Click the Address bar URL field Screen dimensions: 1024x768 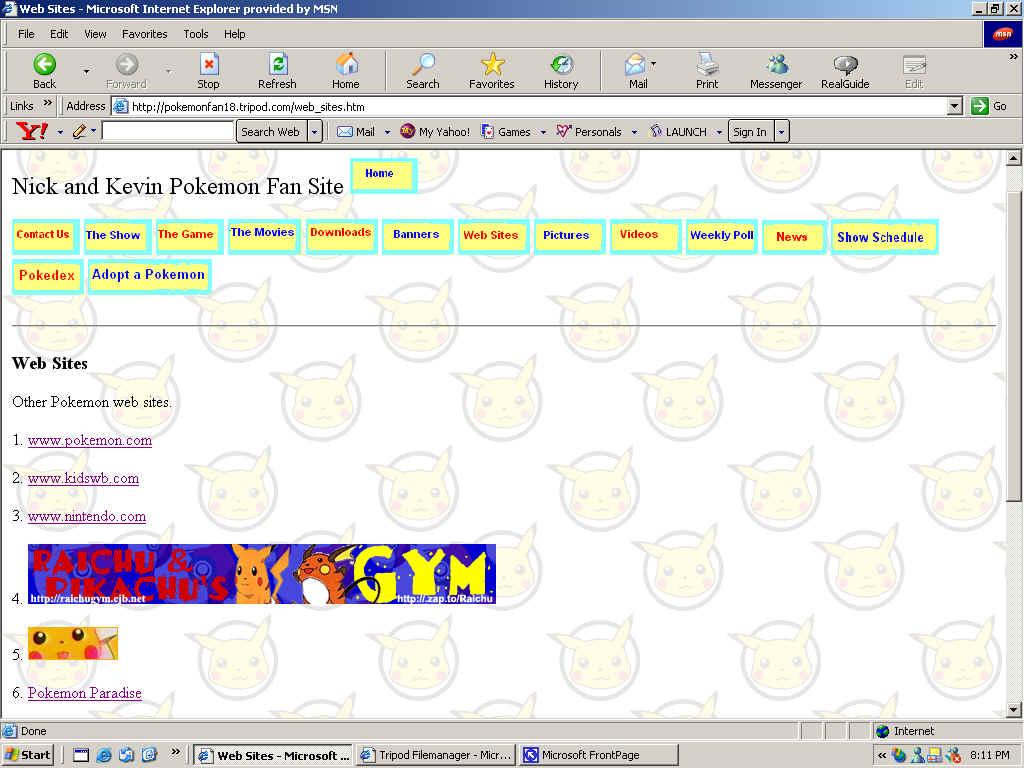click(x=529, y=106)
